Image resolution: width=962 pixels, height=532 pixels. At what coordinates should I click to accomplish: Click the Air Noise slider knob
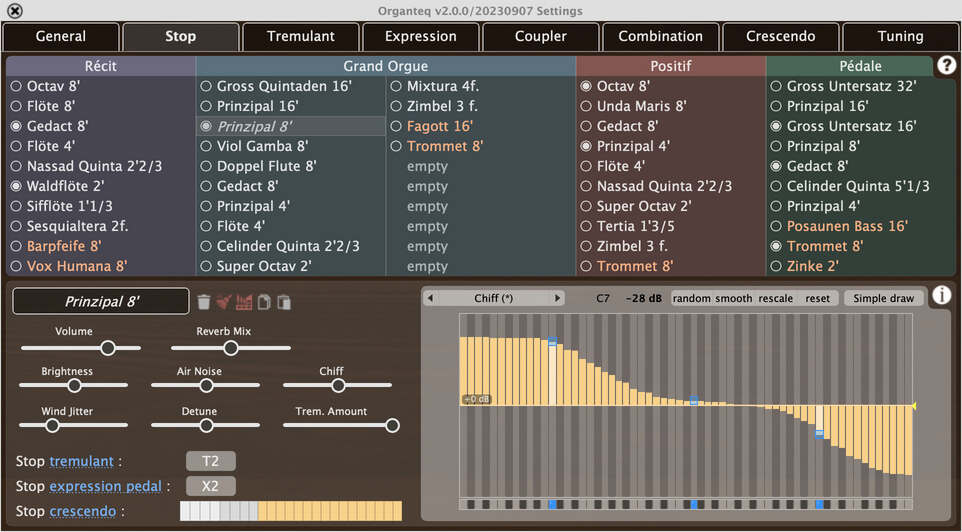tap(206, 385)
